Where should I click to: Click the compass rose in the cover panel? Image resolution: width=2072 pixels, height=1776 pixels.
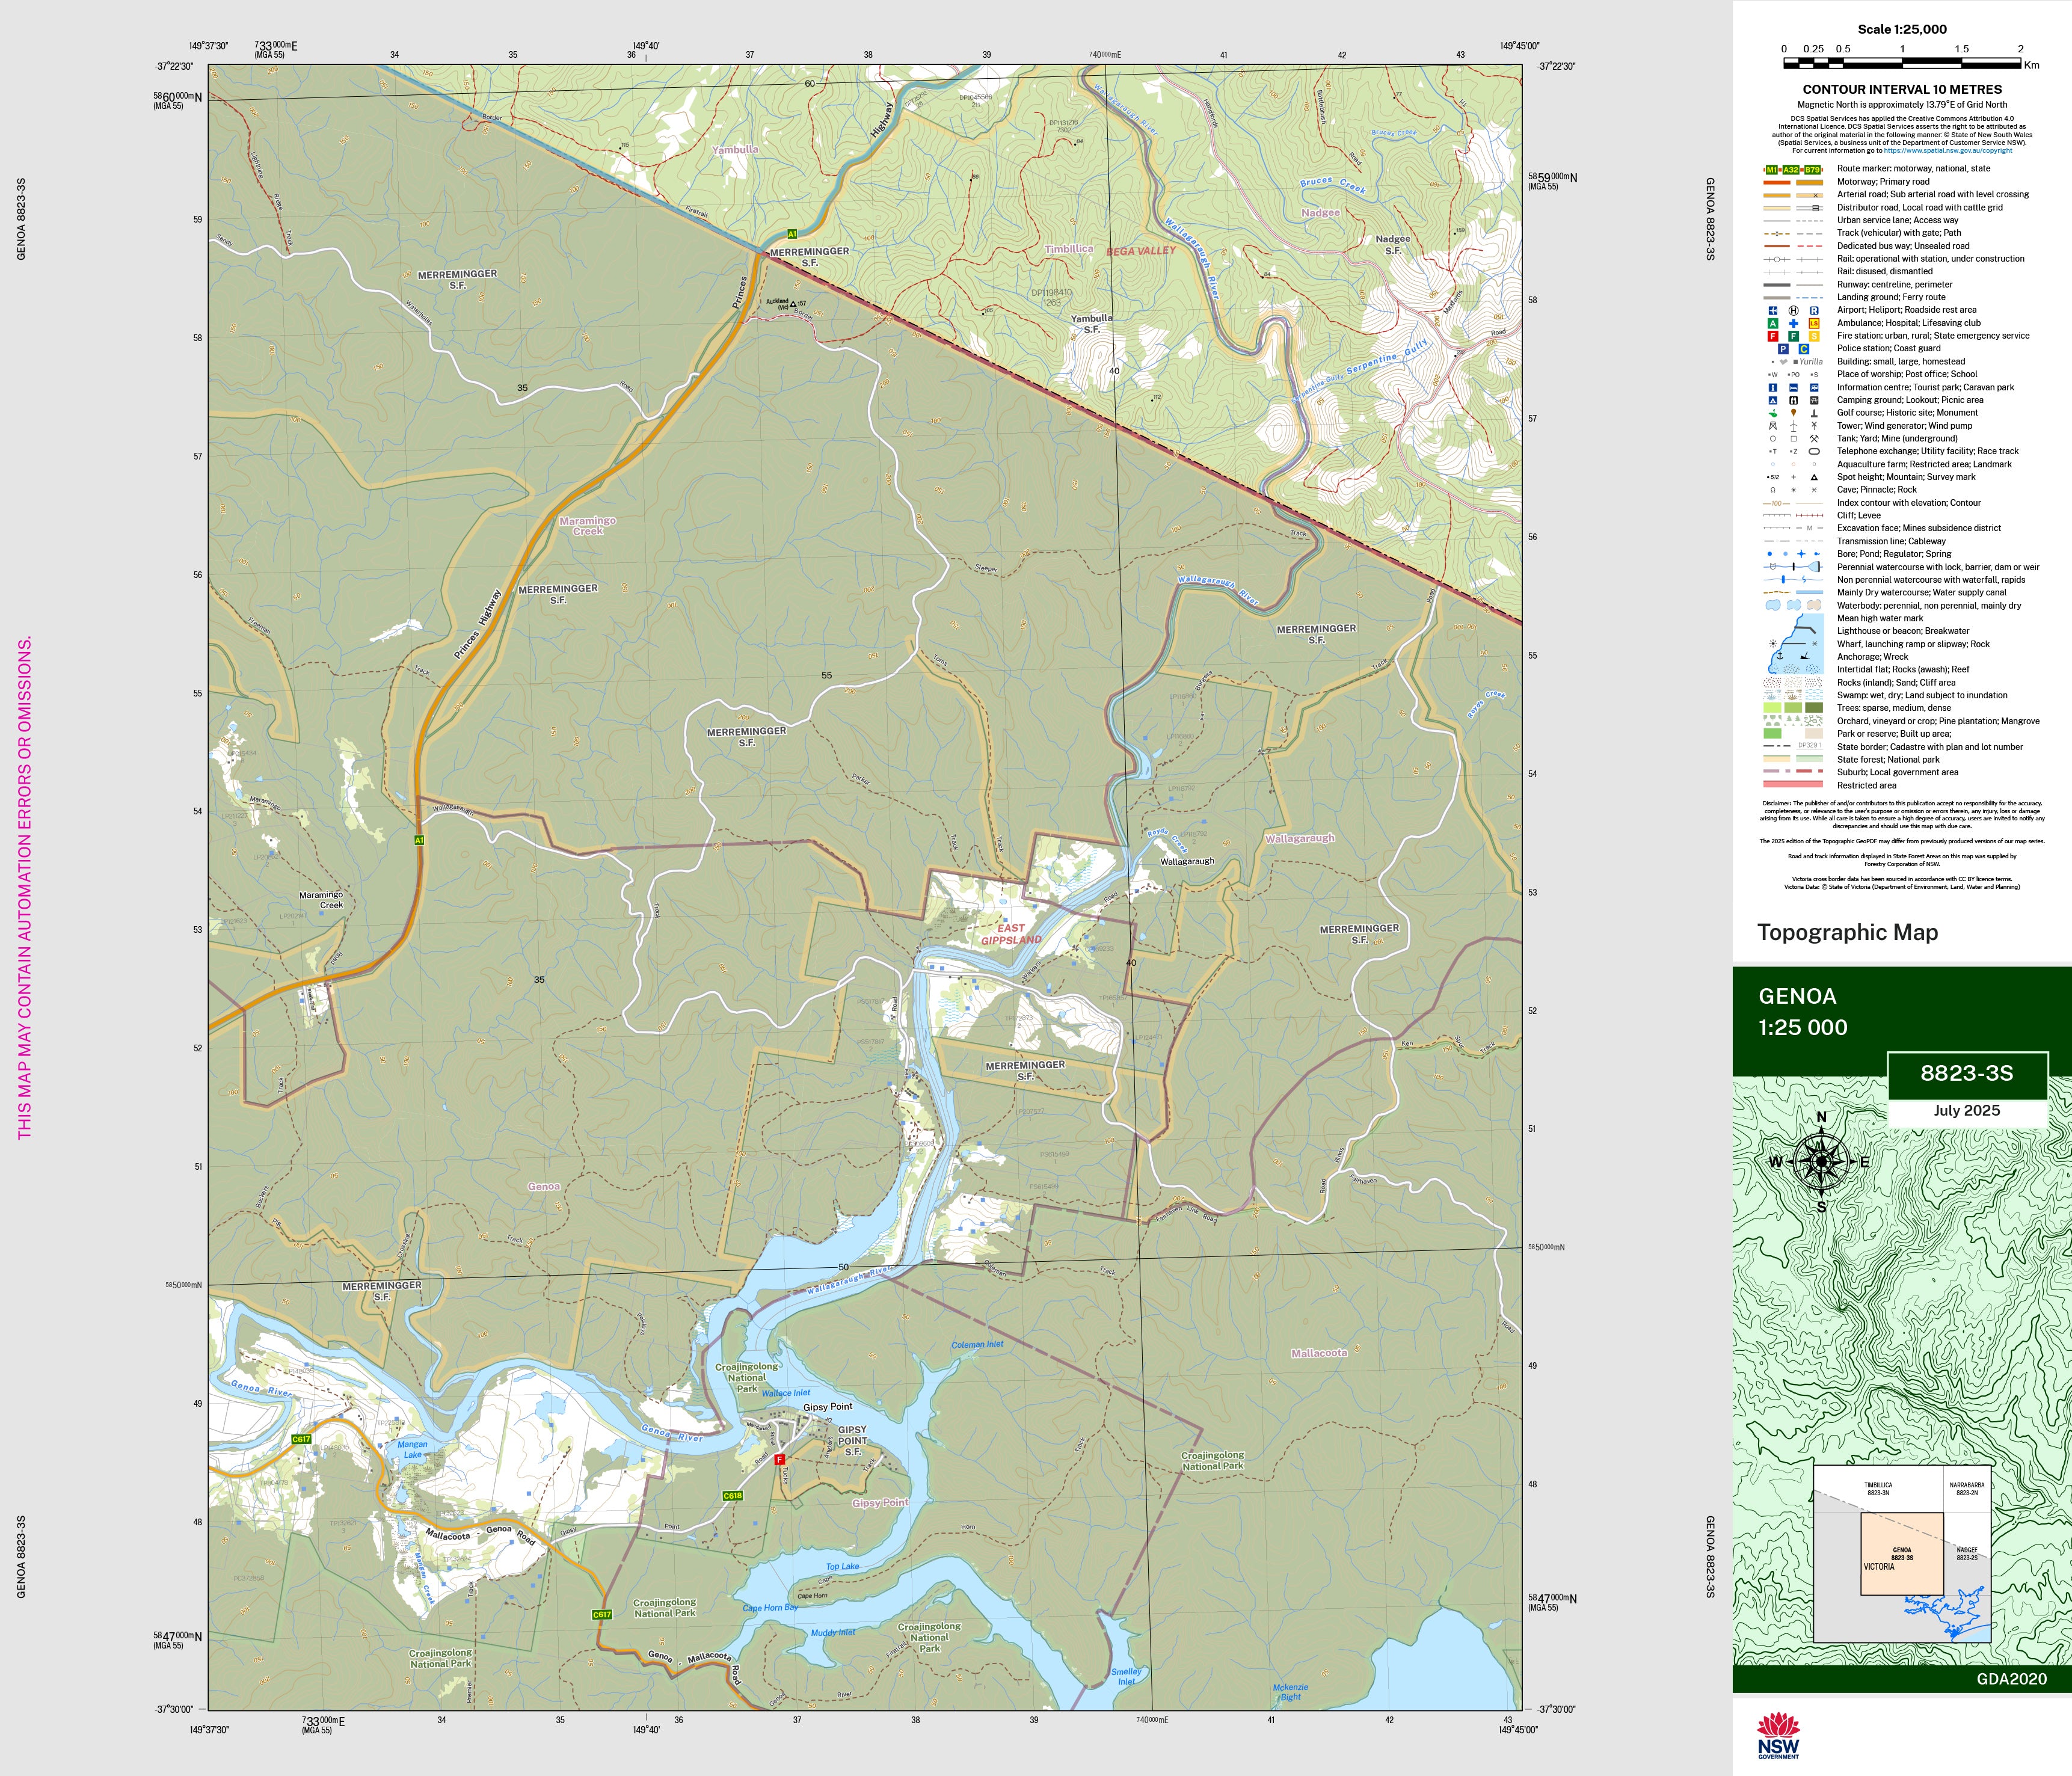coord(1822,1161)
